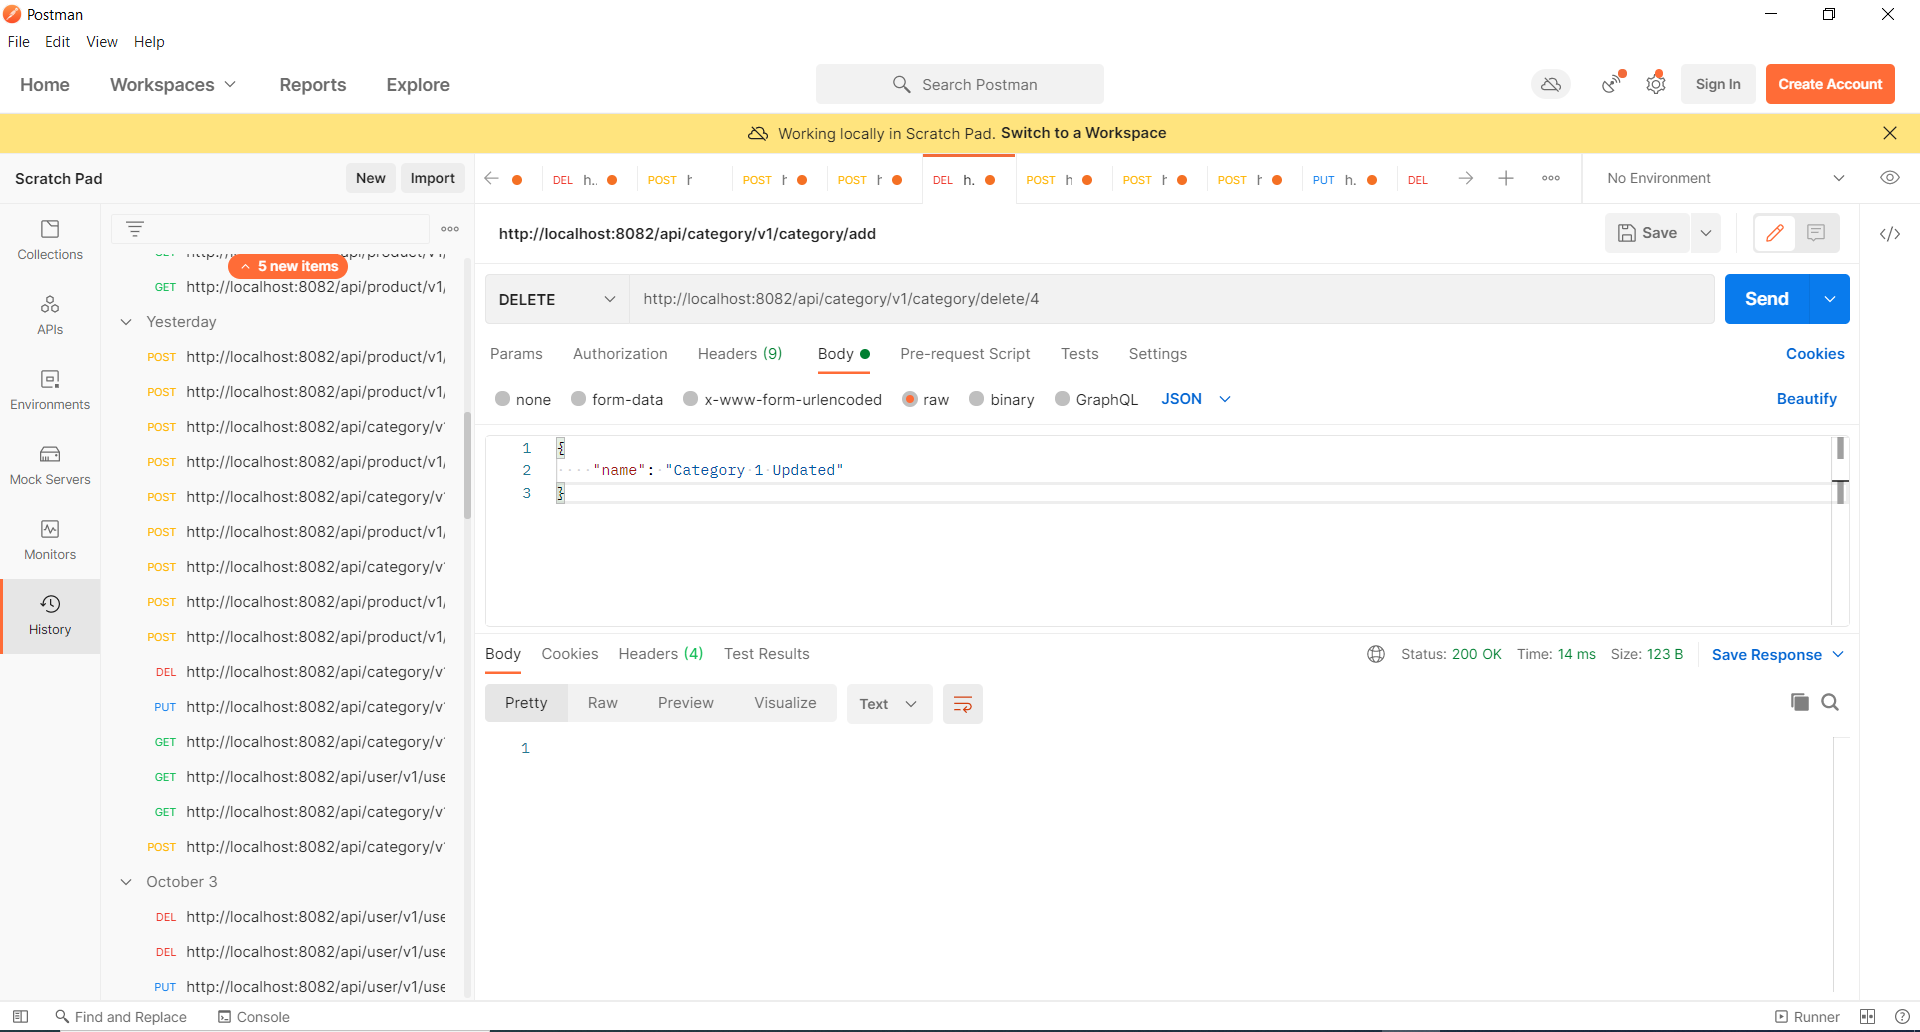This screenshot has width=1920, height=1032.
Task: Open the Monitors sidebar panel
Action: [50, 541]
